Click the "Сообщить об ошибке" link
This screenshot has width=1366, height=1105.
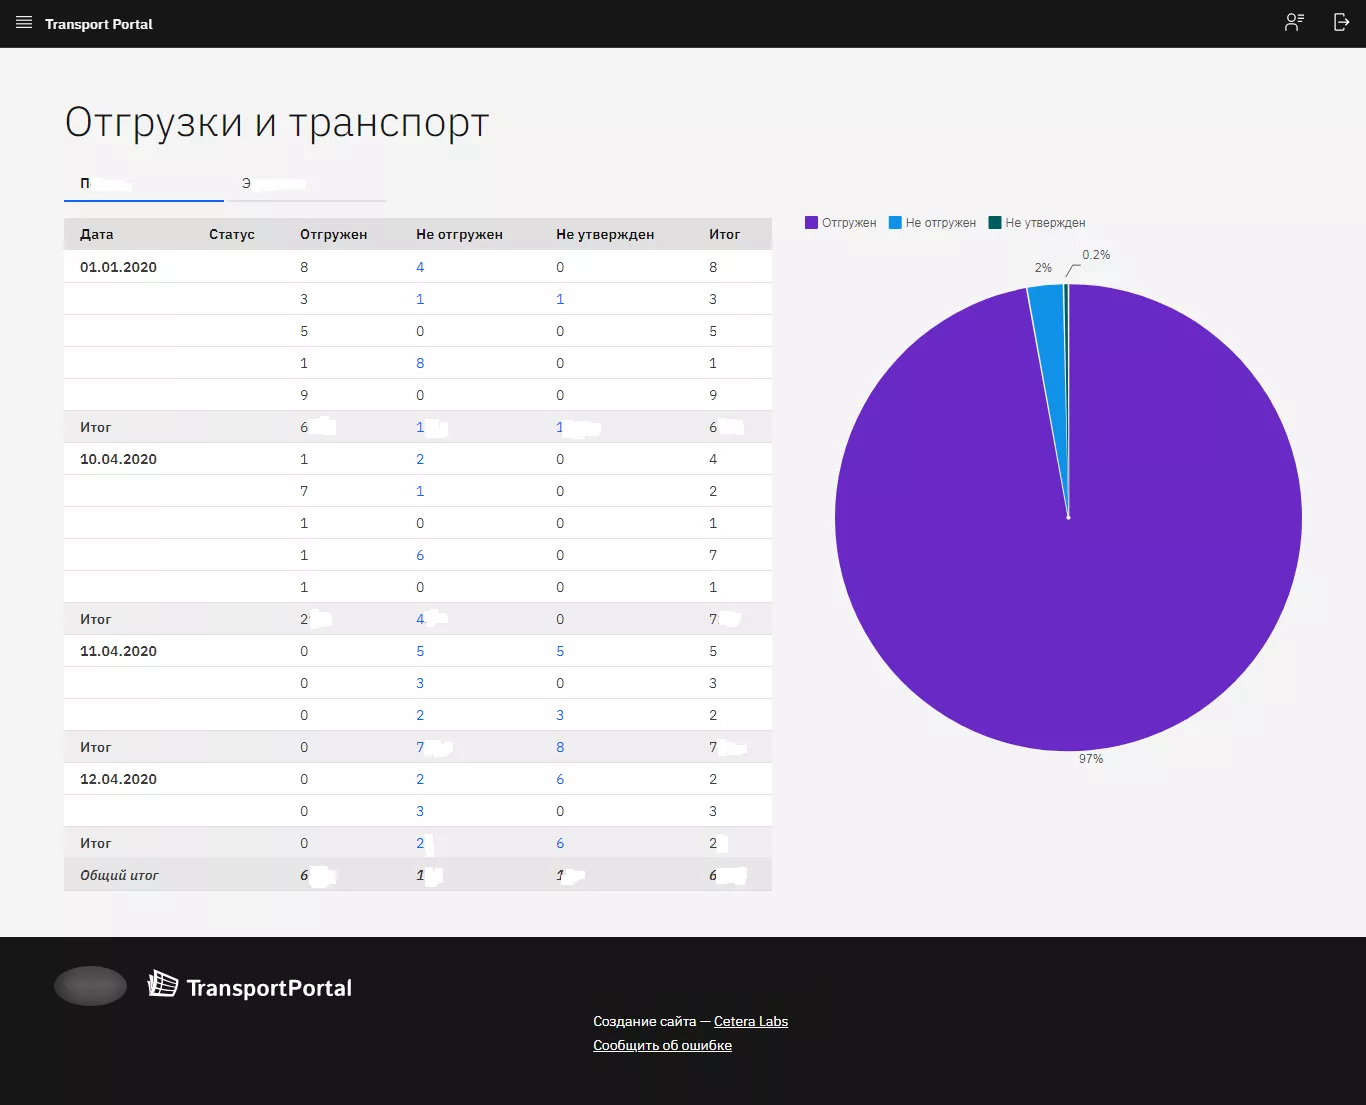662,1044
